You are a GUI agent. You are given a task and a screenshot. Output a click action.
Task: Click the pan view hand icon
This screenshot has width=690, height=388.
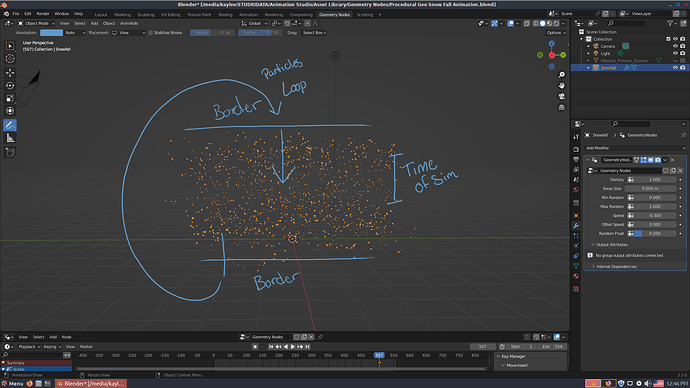(562, 86)
